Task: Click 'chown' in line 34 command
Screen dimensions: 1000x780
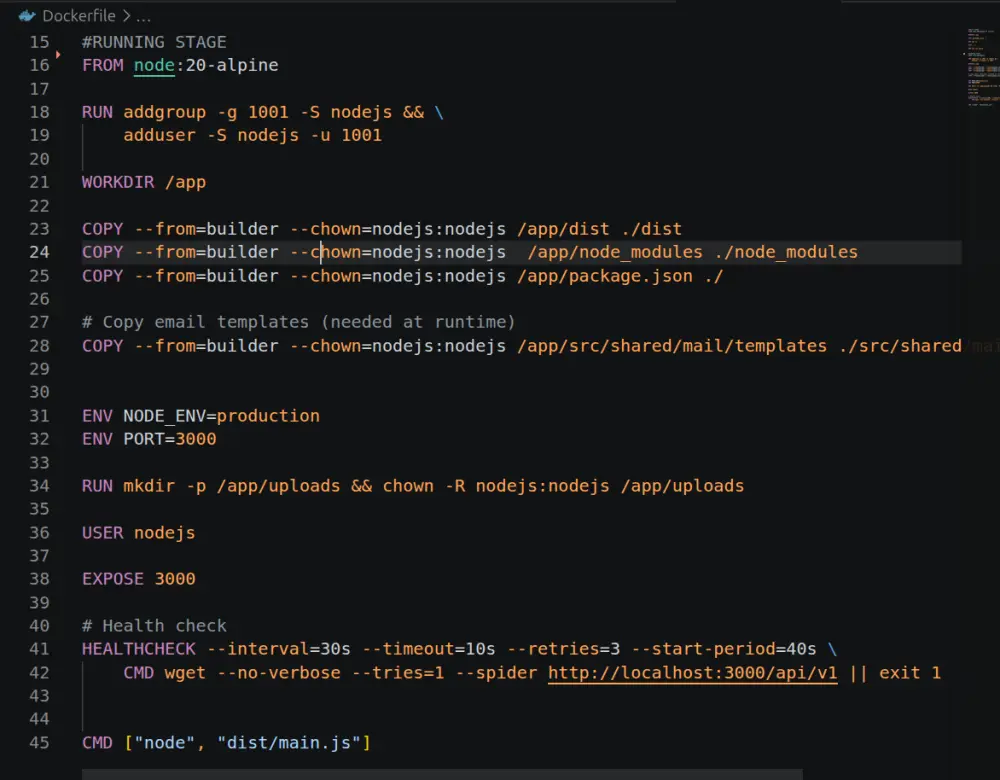Action: tap(408, 486)
